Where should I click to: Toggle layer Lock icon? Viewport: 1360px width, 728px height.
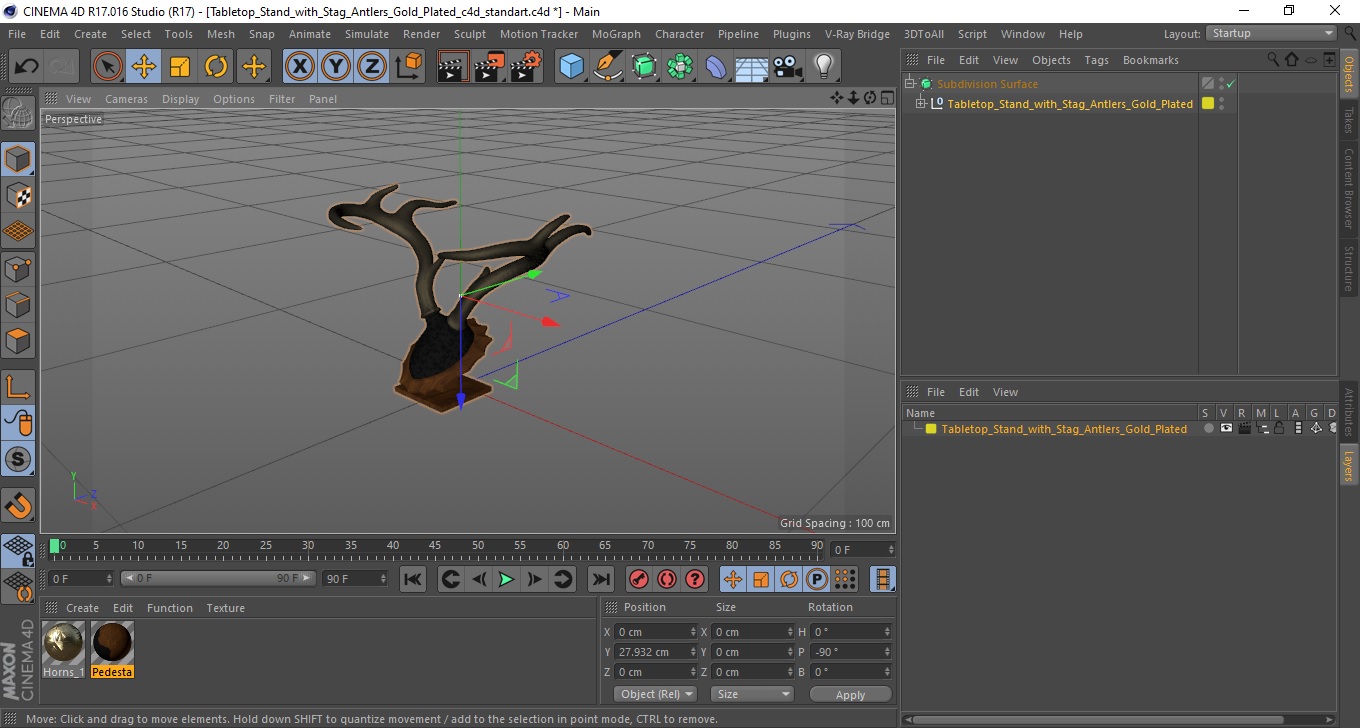point(1279,429)
